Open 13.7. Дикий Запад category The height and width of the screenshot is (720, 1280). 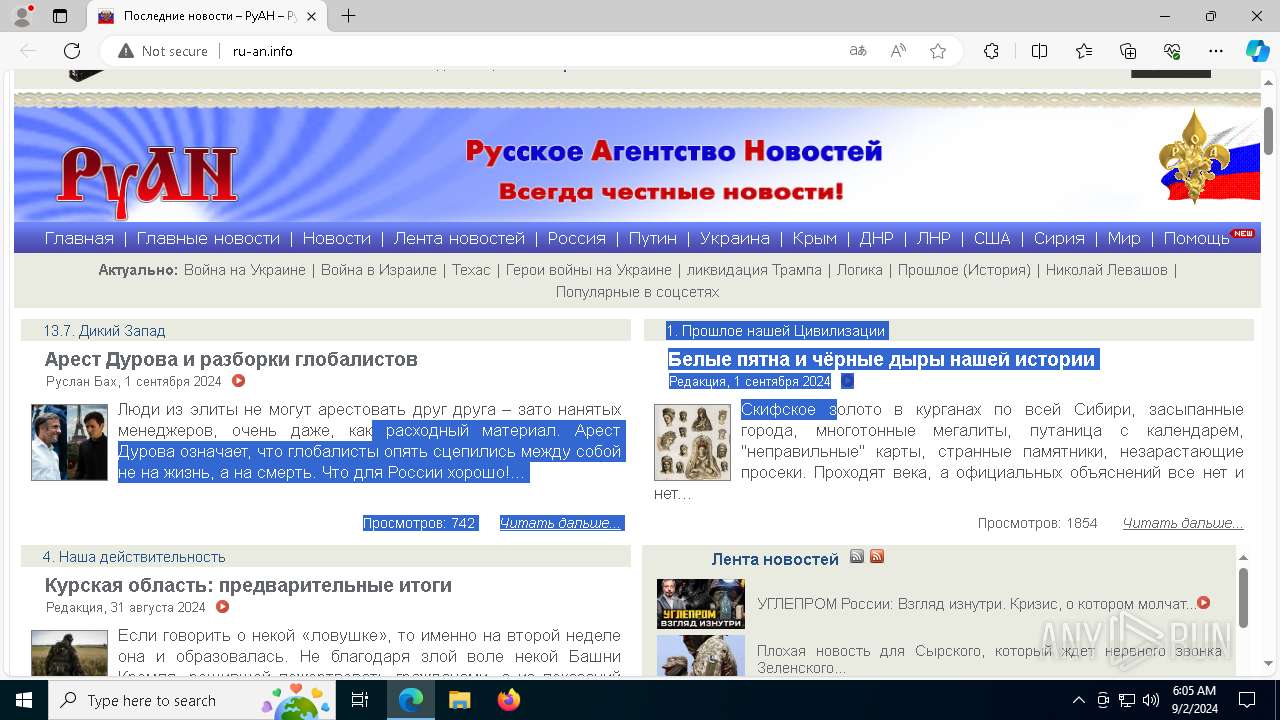point(104,331)
